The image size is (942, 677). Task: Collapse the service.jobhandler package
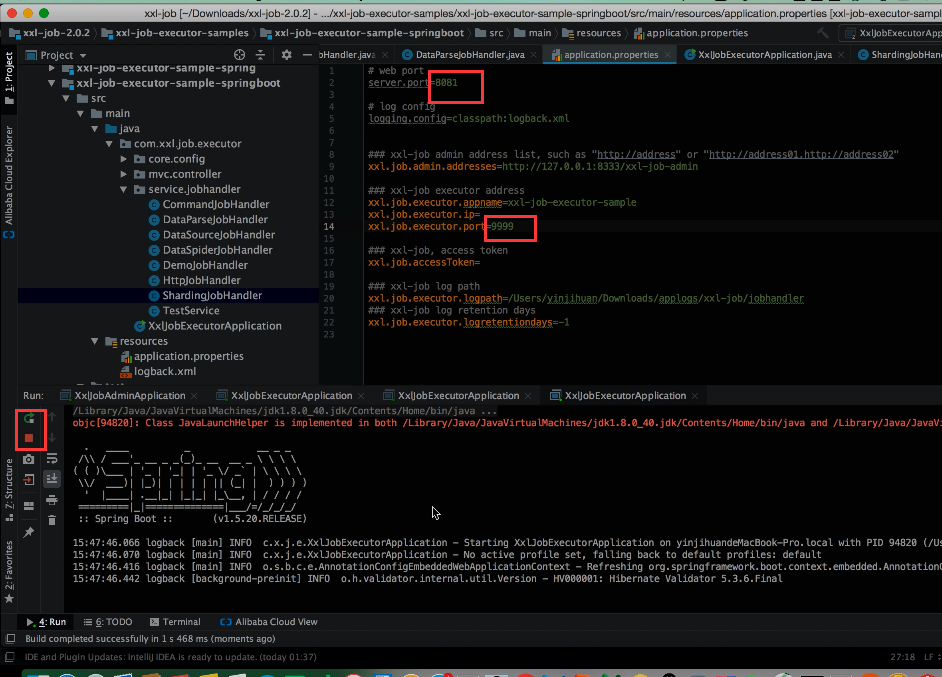(x=124, y=189)
